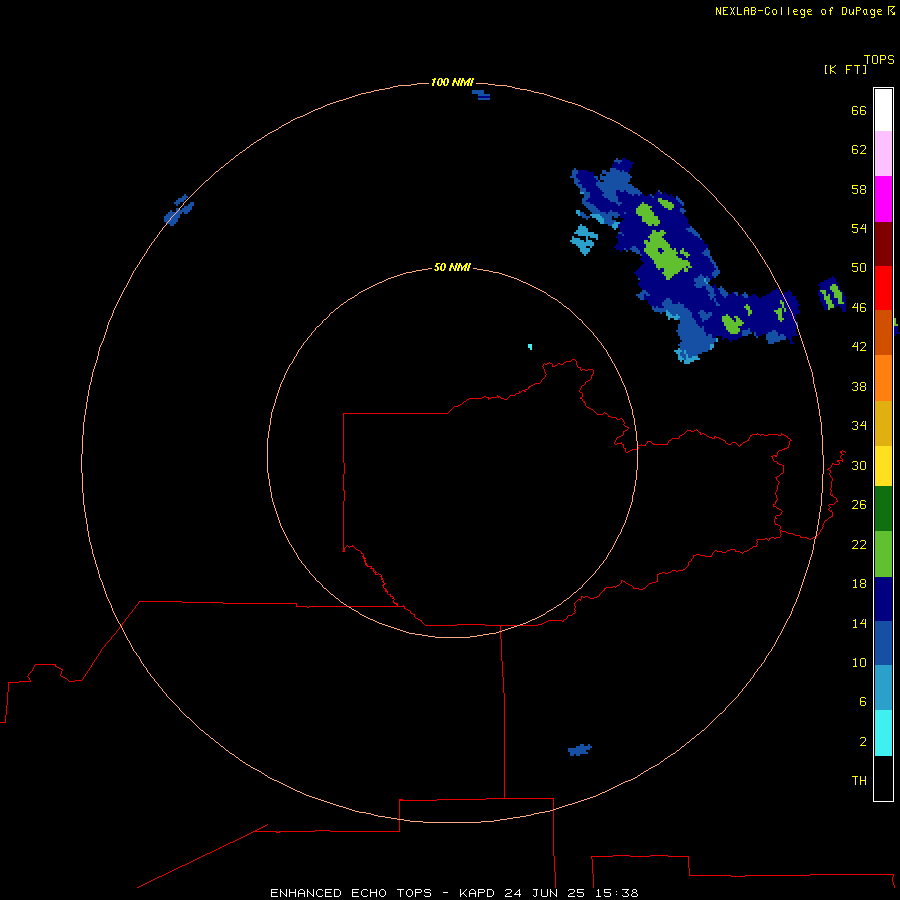Screen dimensions: 900x900
Task: Click the gold swatch near 34
Action: coord(883,423)
